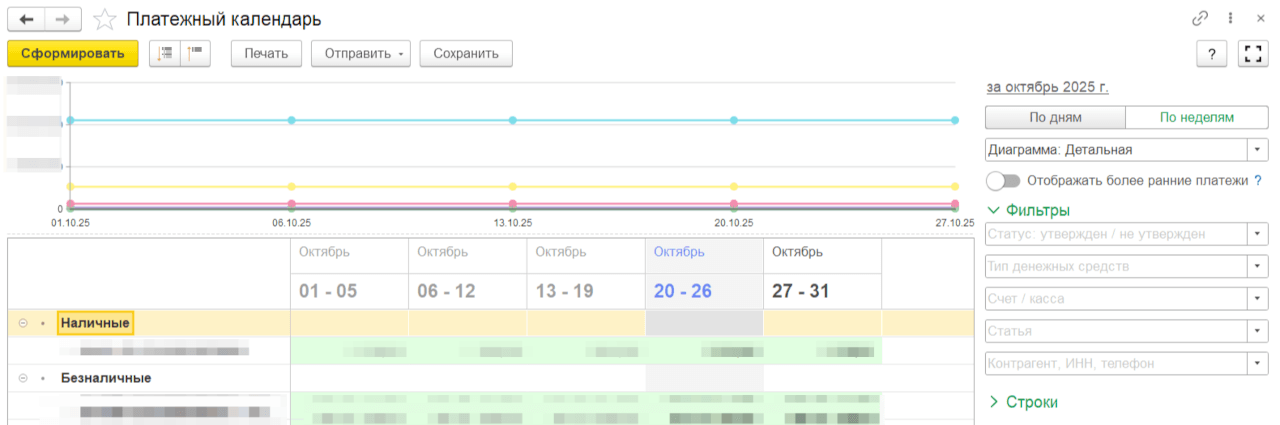Image resolution: width=1280 pixels, height=425 pixels.
Task: Open the Отправить menu
Action: [x=361, y=54]
